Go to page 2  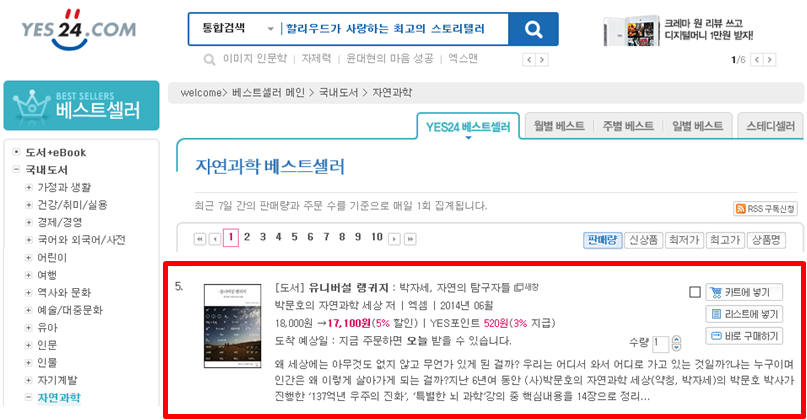click(x=247, y=237)
